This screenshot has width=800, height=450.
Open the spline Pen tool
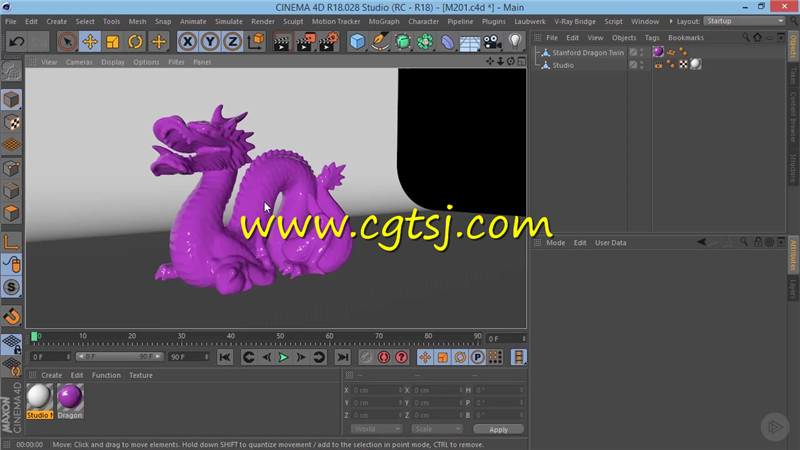380,42
